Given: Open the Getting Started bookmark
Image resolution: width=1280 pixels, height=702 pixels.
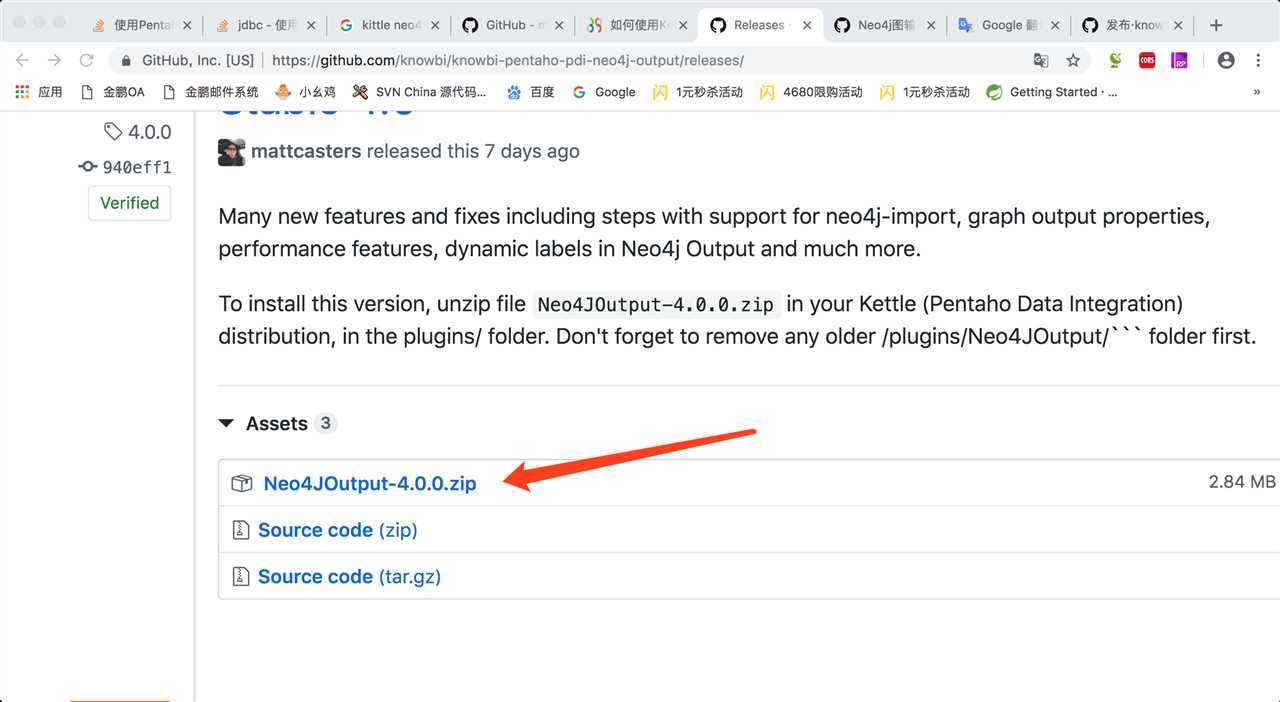Looking at the screenshot, I should pyautogui.click(x=1051, y=92).
